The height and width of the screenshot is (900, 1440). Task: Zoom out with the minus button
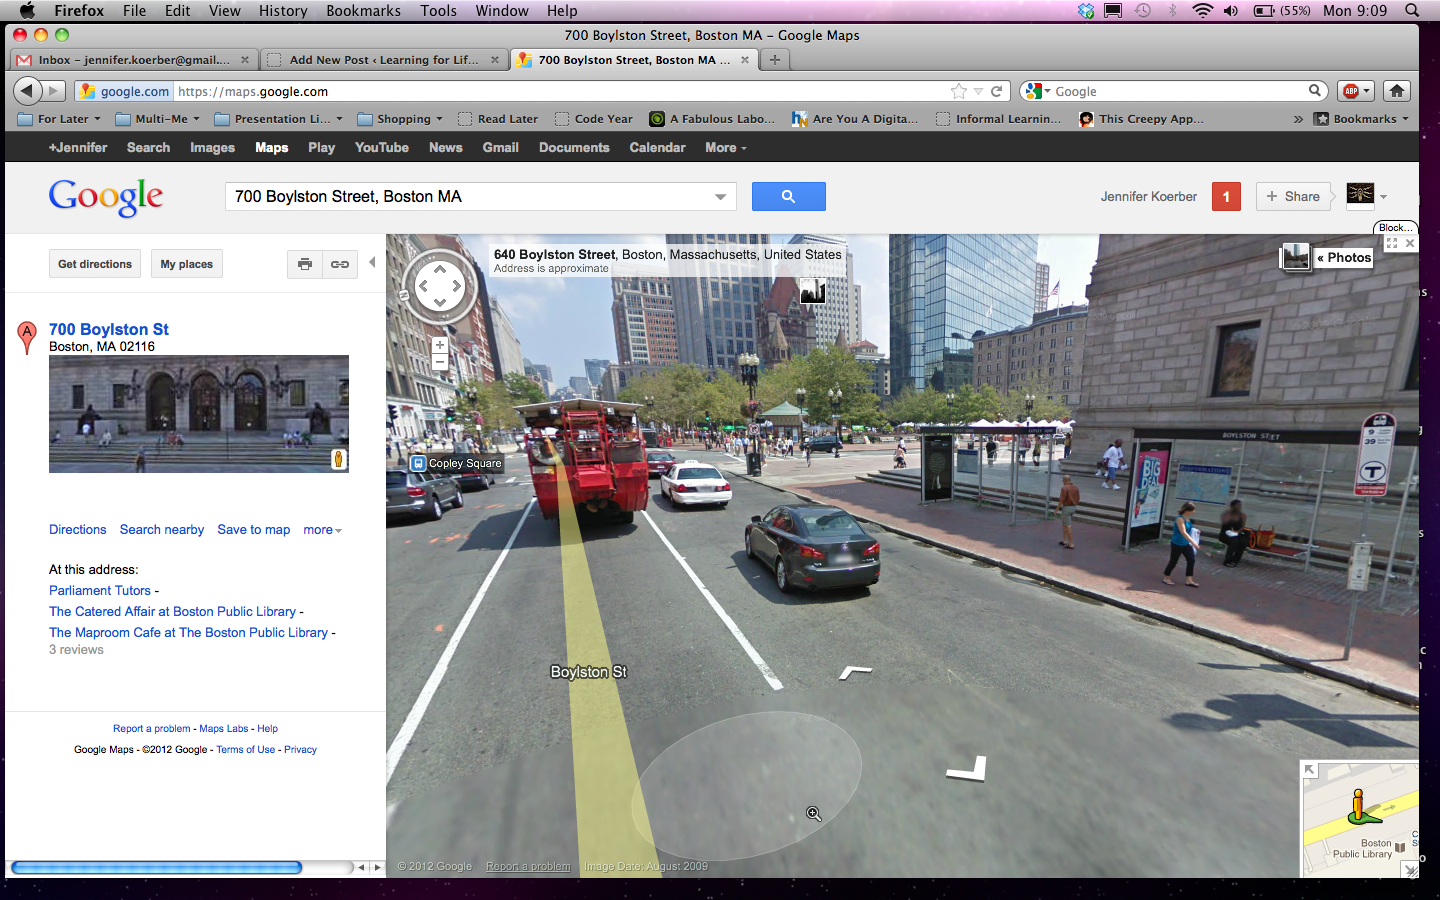point(439,362)
